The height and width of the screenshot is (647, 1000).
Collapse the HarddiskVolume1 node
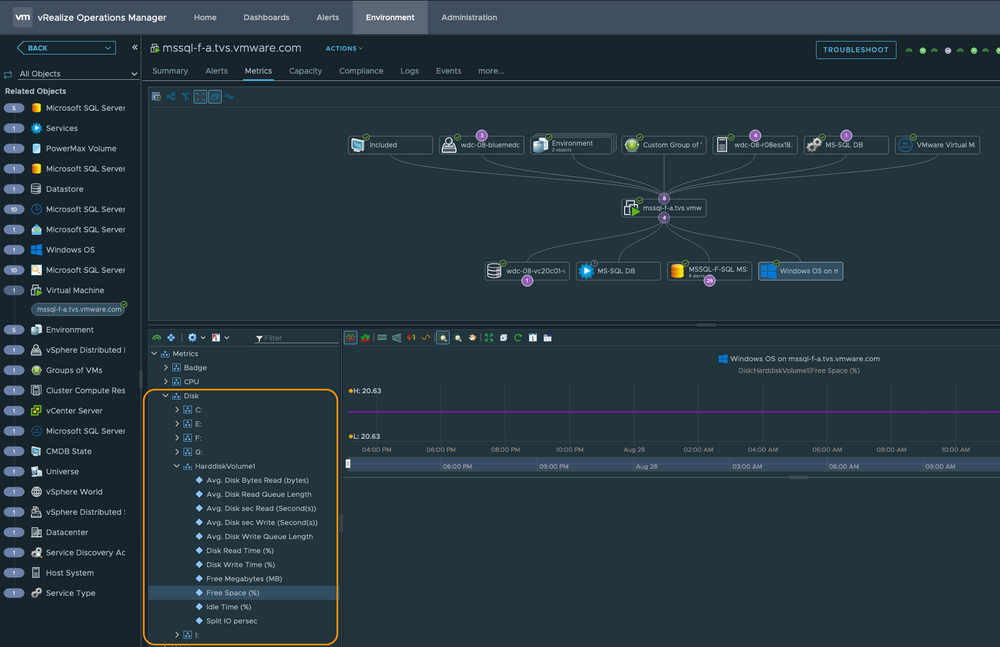click(177, 466)
